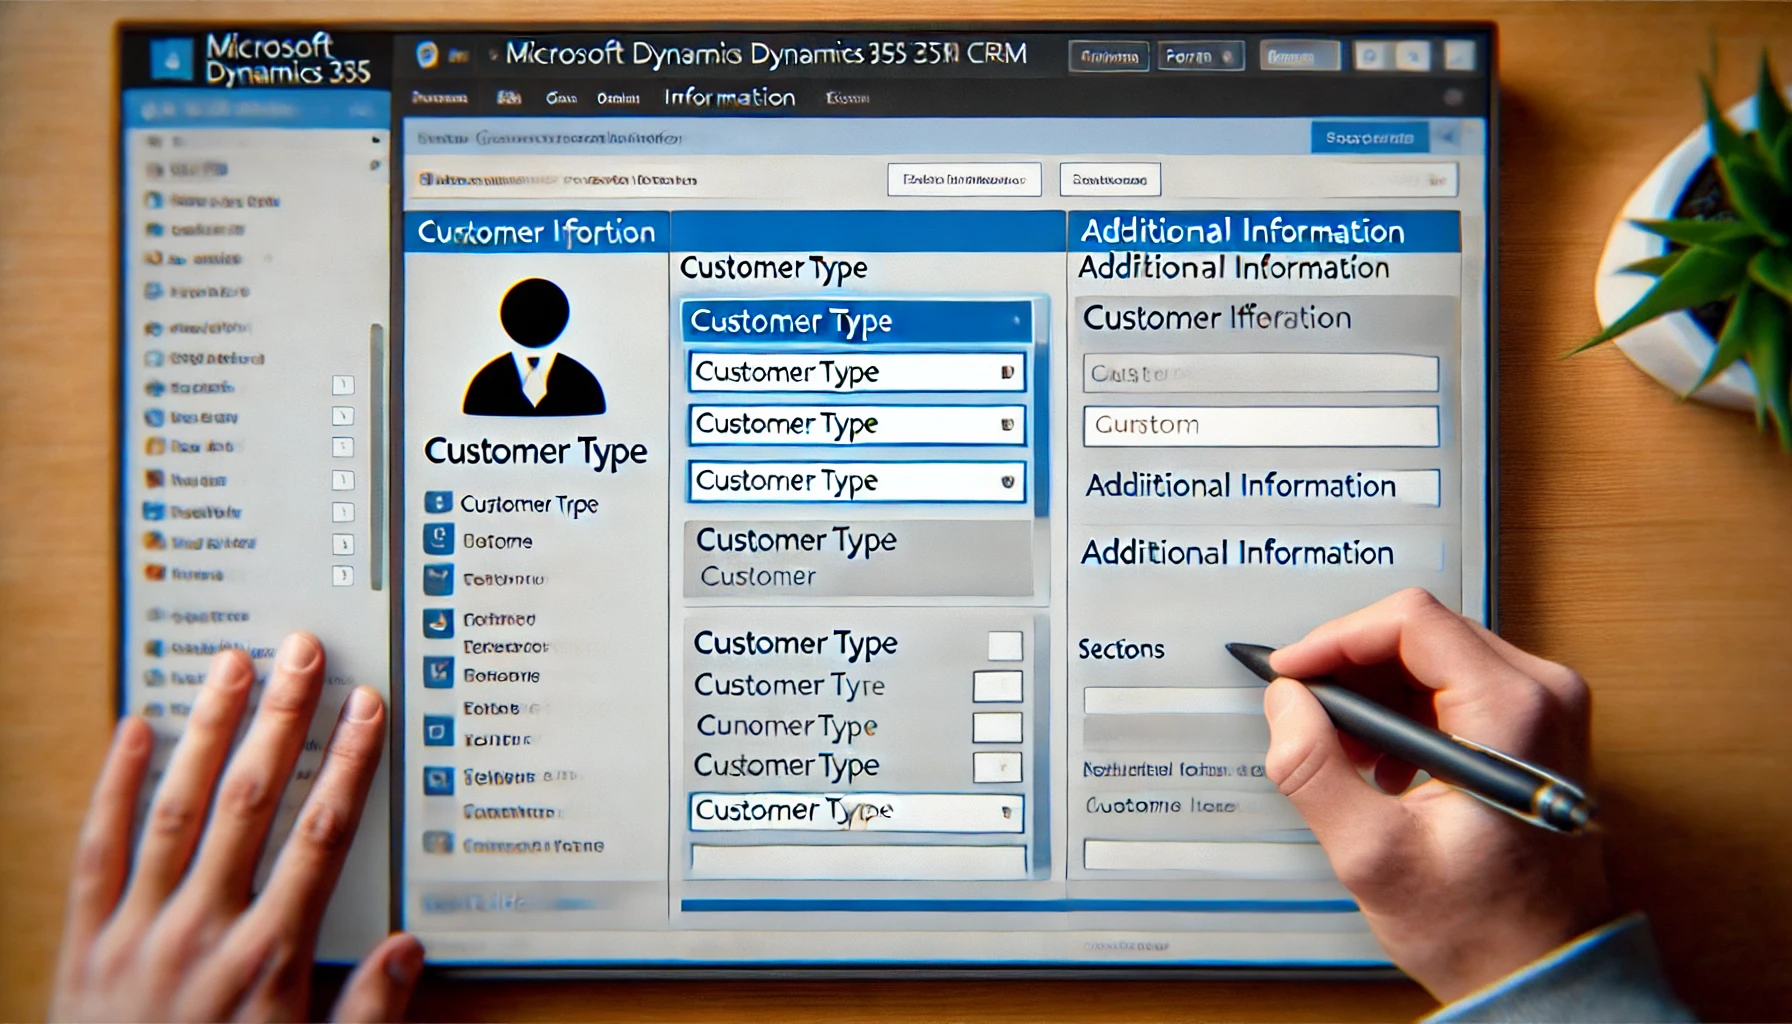Click the boxed 'Additional Information' field

point(1261,487)
